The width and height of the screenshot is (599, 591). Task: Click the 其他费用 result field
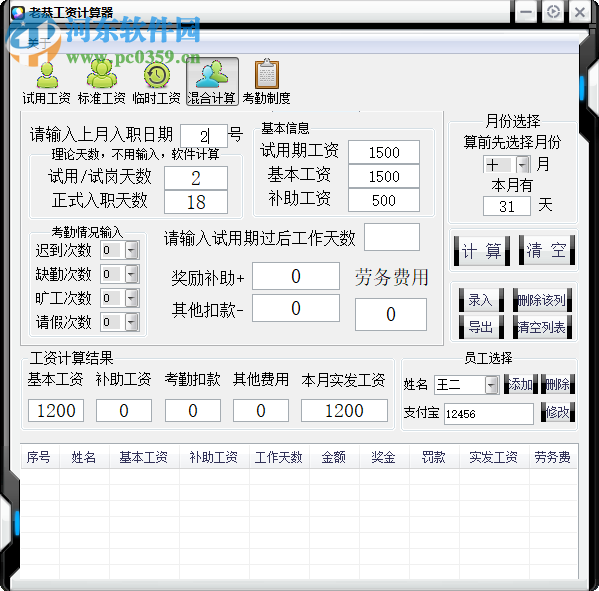click(261, 411)
